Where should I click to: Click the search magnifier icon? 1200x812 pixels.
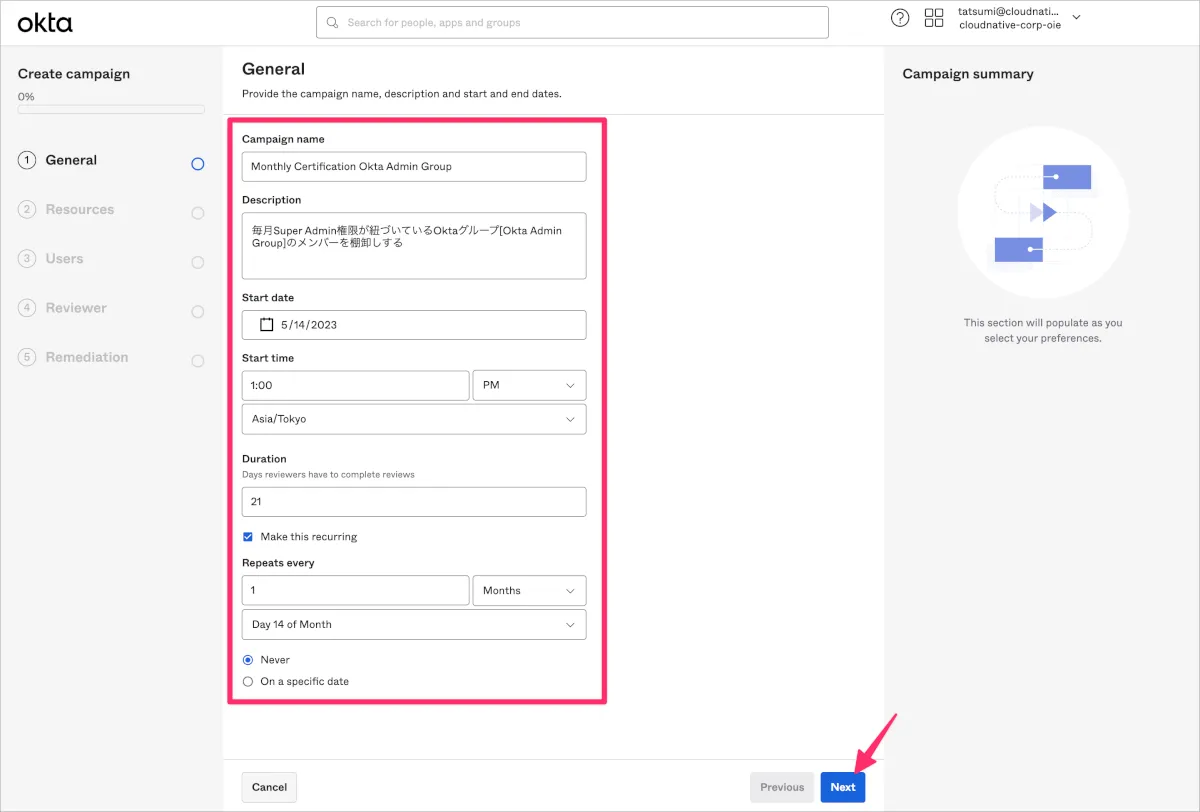[333, 23]
